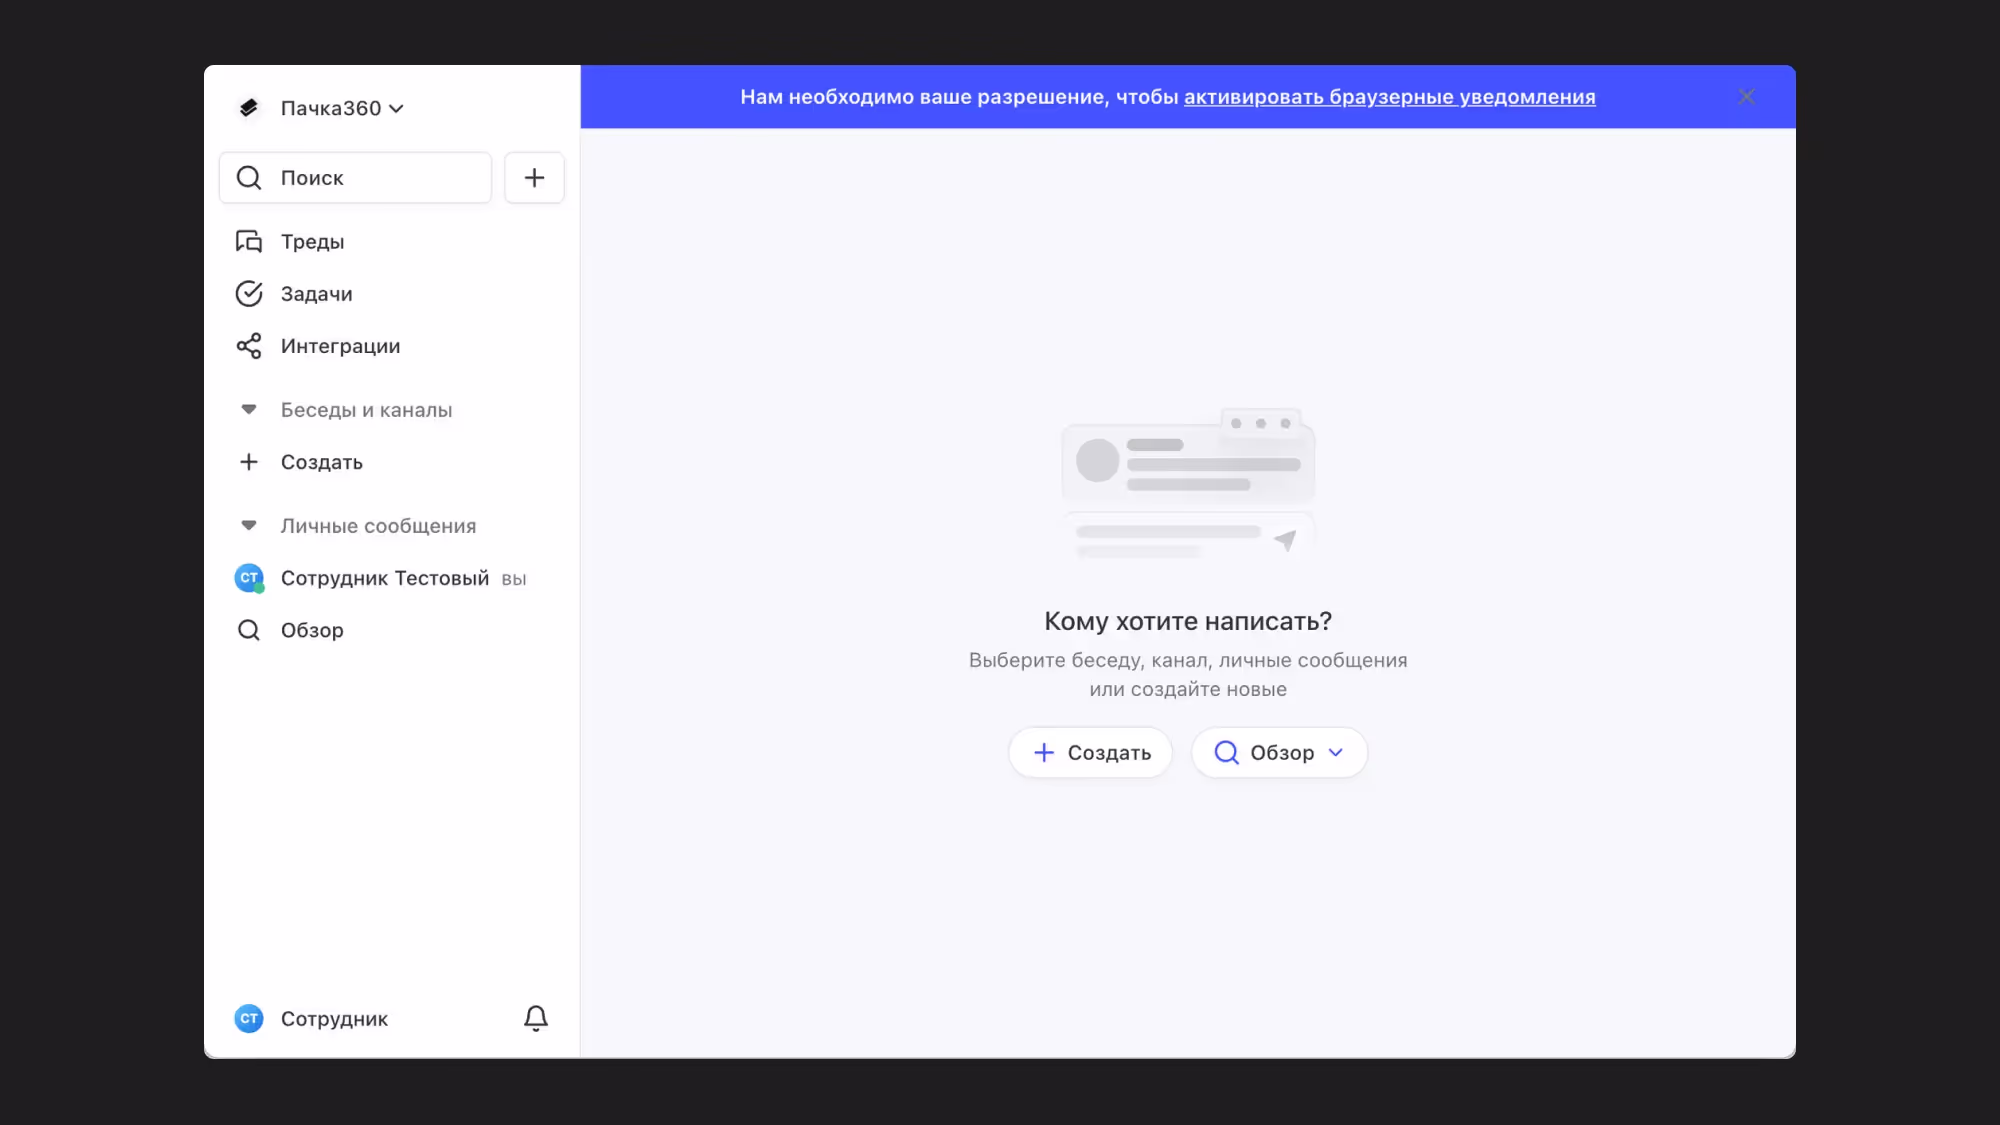Click the Интеграции share icon
Screen dimensions: 2000x1125
click(x=249, y=346)
